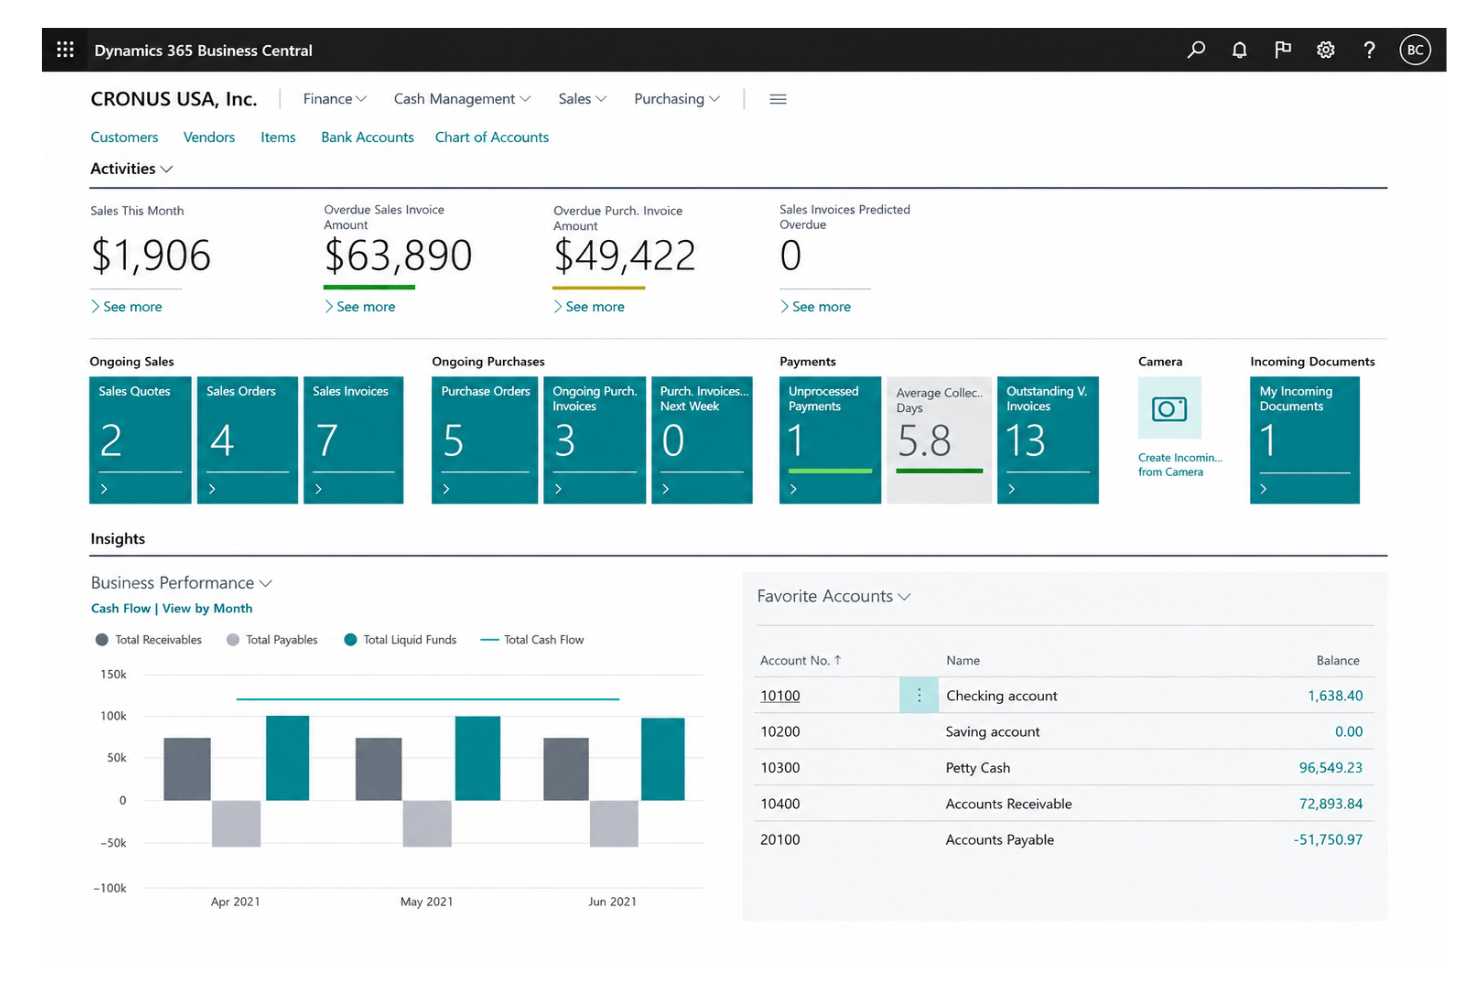Open row options for account 10100
This screenshot has width=1480, height=987.
(x=919, y=695)
